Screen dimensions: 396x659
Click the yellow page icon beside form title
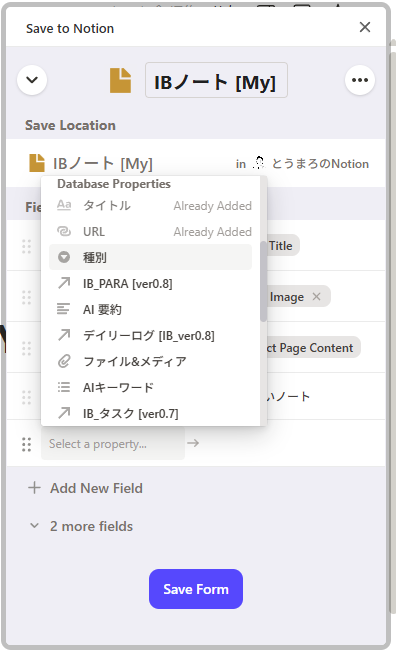point(121,81)
